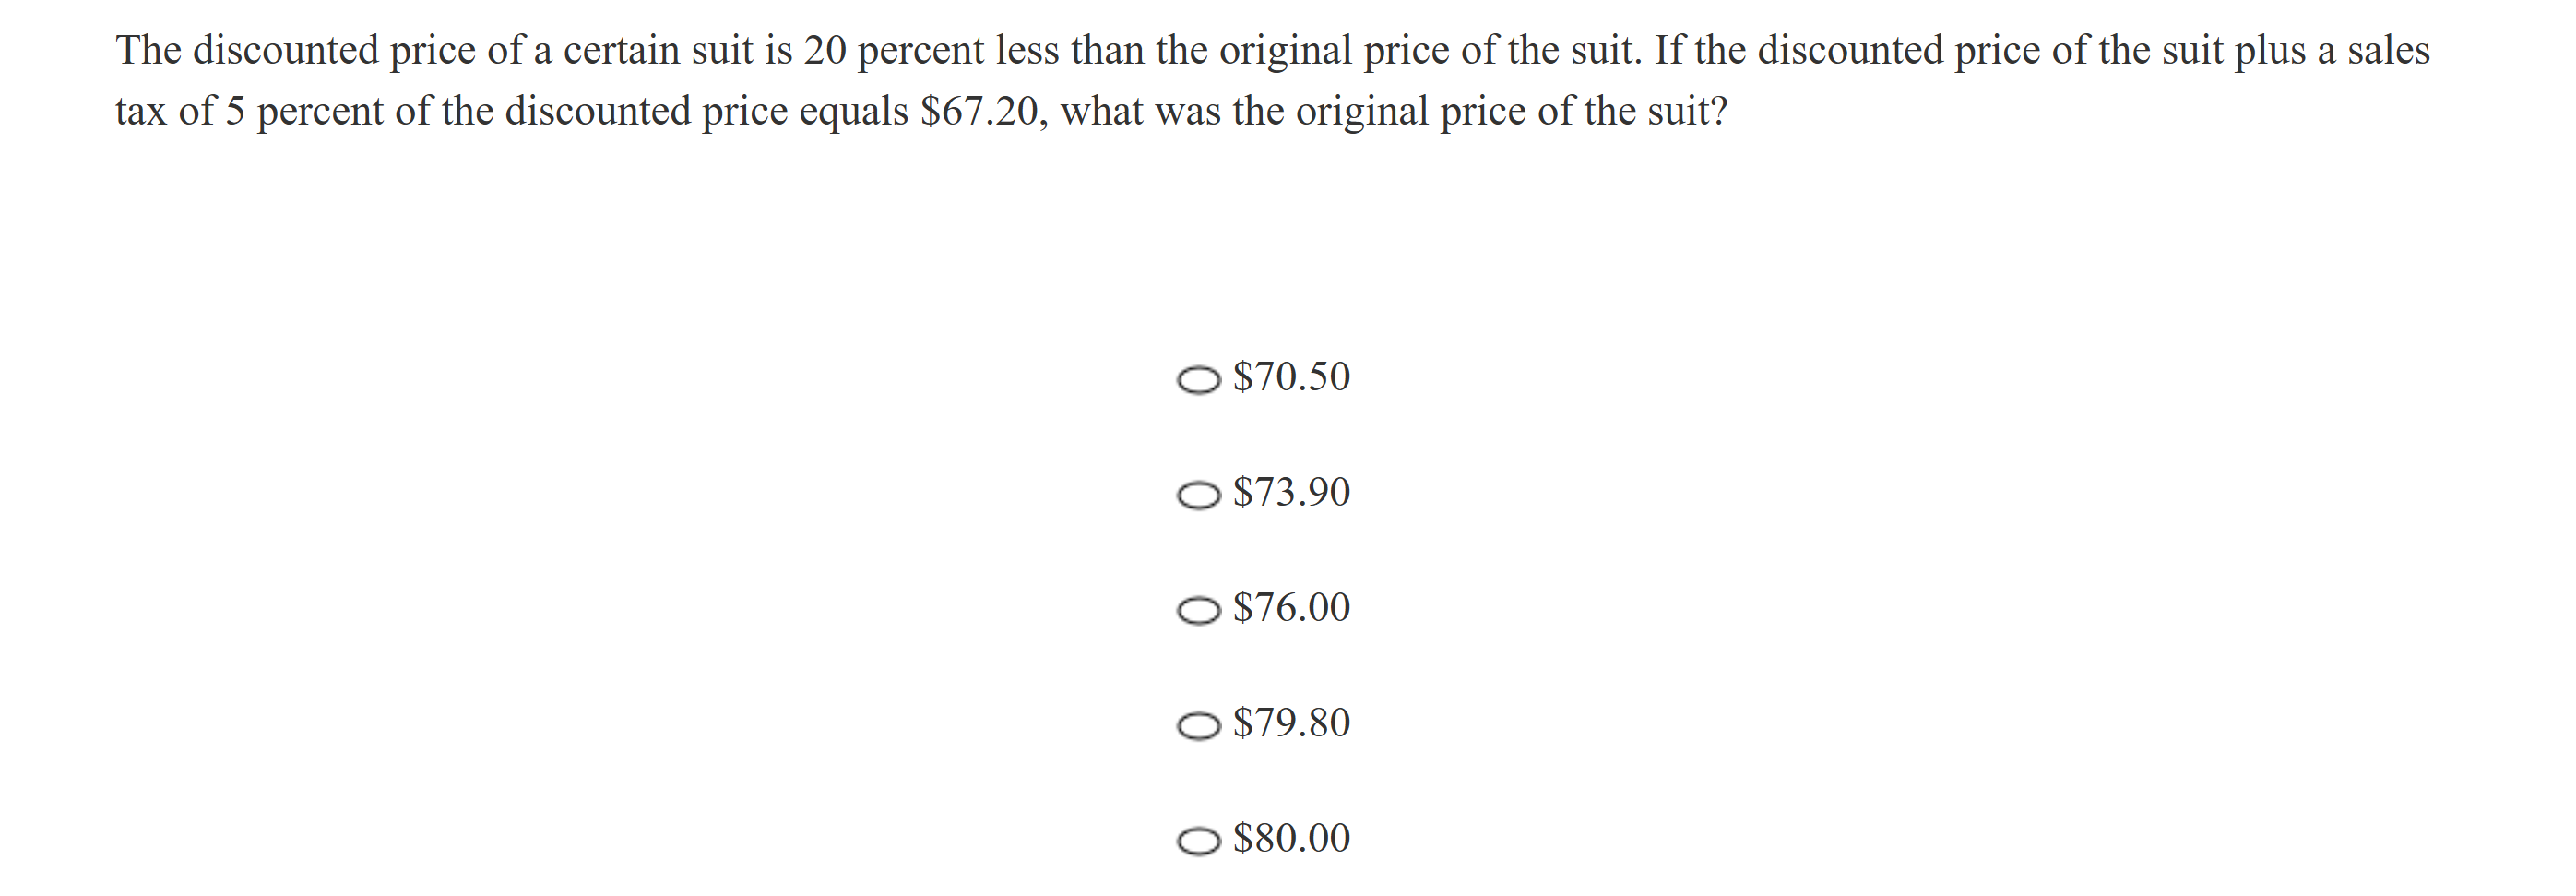The image size is (2576, 896).
Task: Mark the $76.00 radio button
Action: (1198, 611)
